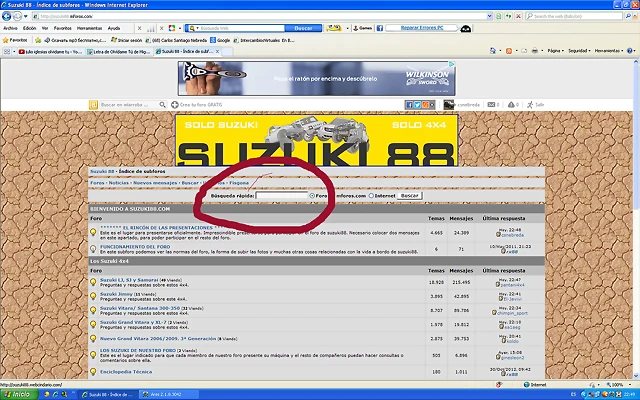640x400 pixels.
Task: Open the Herramientas menu in the menu bar
Action: coord(89,28)
